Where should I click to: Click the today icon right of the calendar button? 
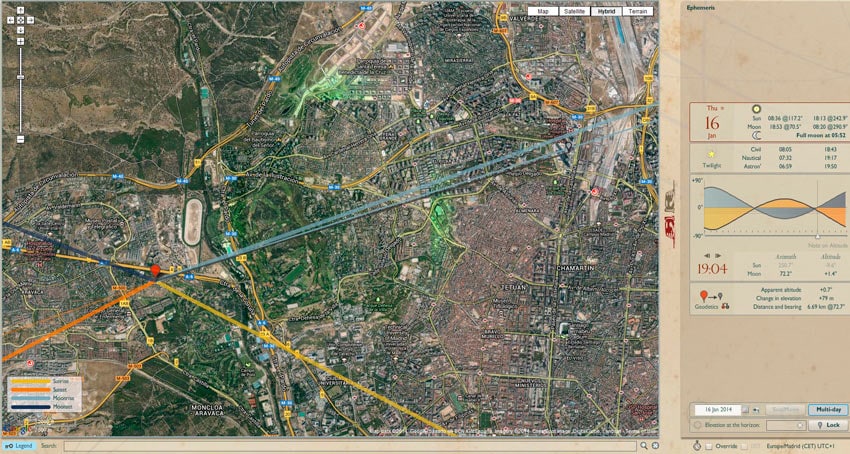[x=756, y=410]
